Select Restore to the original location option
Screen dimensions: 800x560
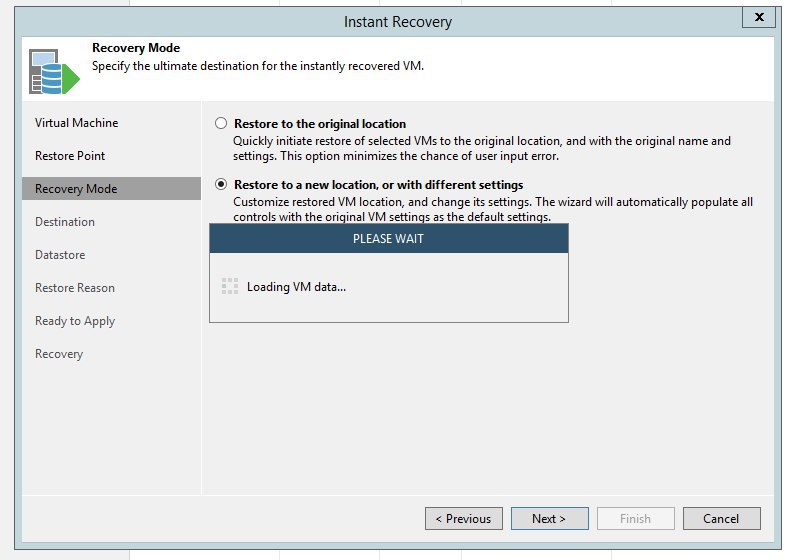coord(221,123)
